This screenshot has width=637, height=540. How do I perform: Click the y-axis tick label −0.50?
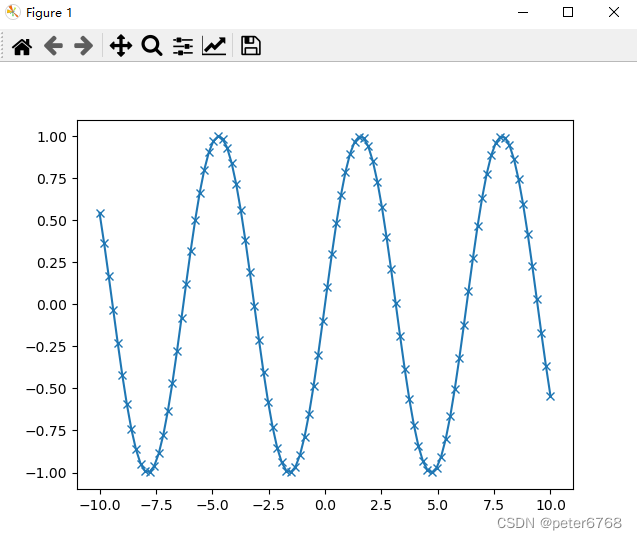point(46,389)
